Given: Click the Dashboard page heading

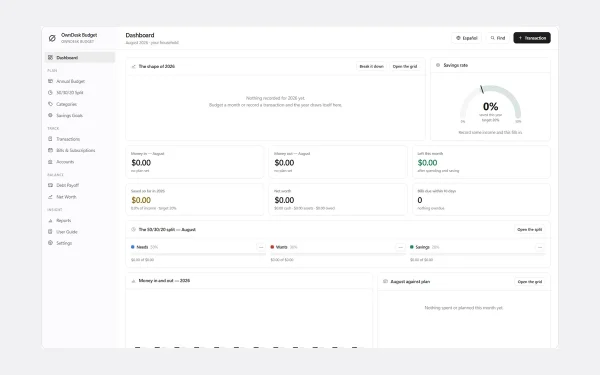Looking at the screenshot, I should pyautogui.click(x=140, y=35).
